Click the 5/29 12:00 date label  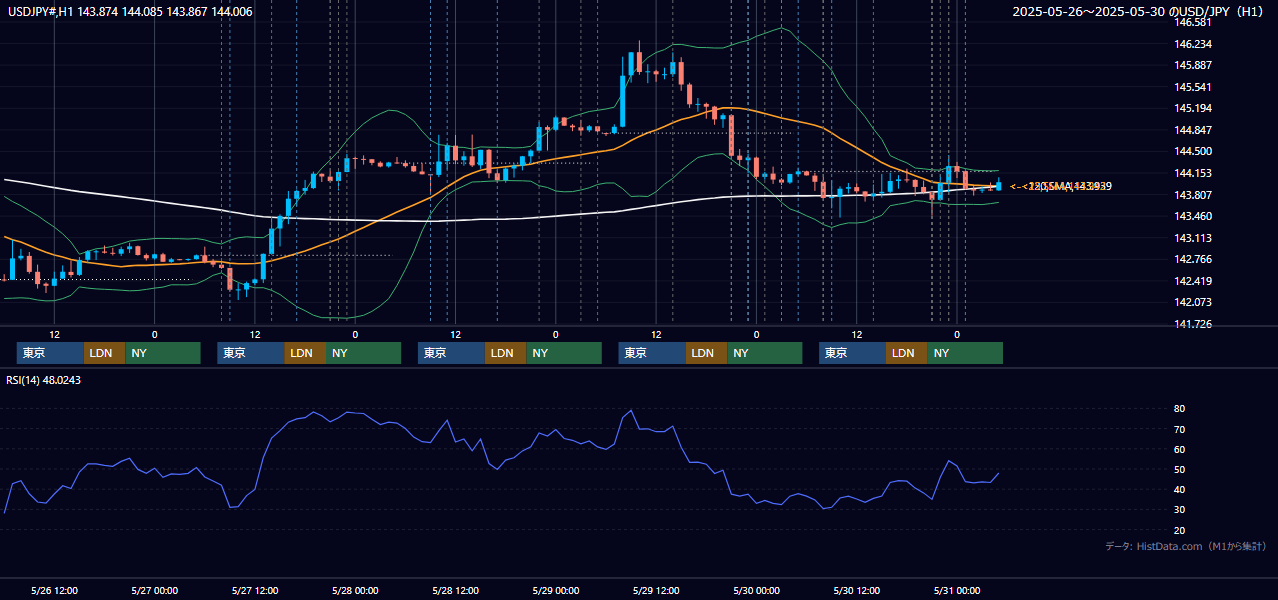coord(656,590)
